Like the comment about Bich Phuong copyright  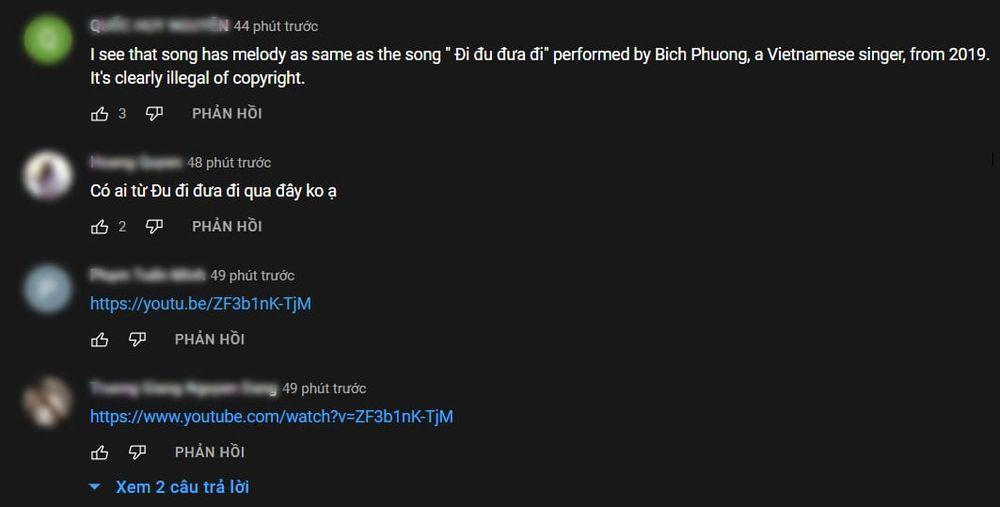pyautogui.click(x=100, y=114)
